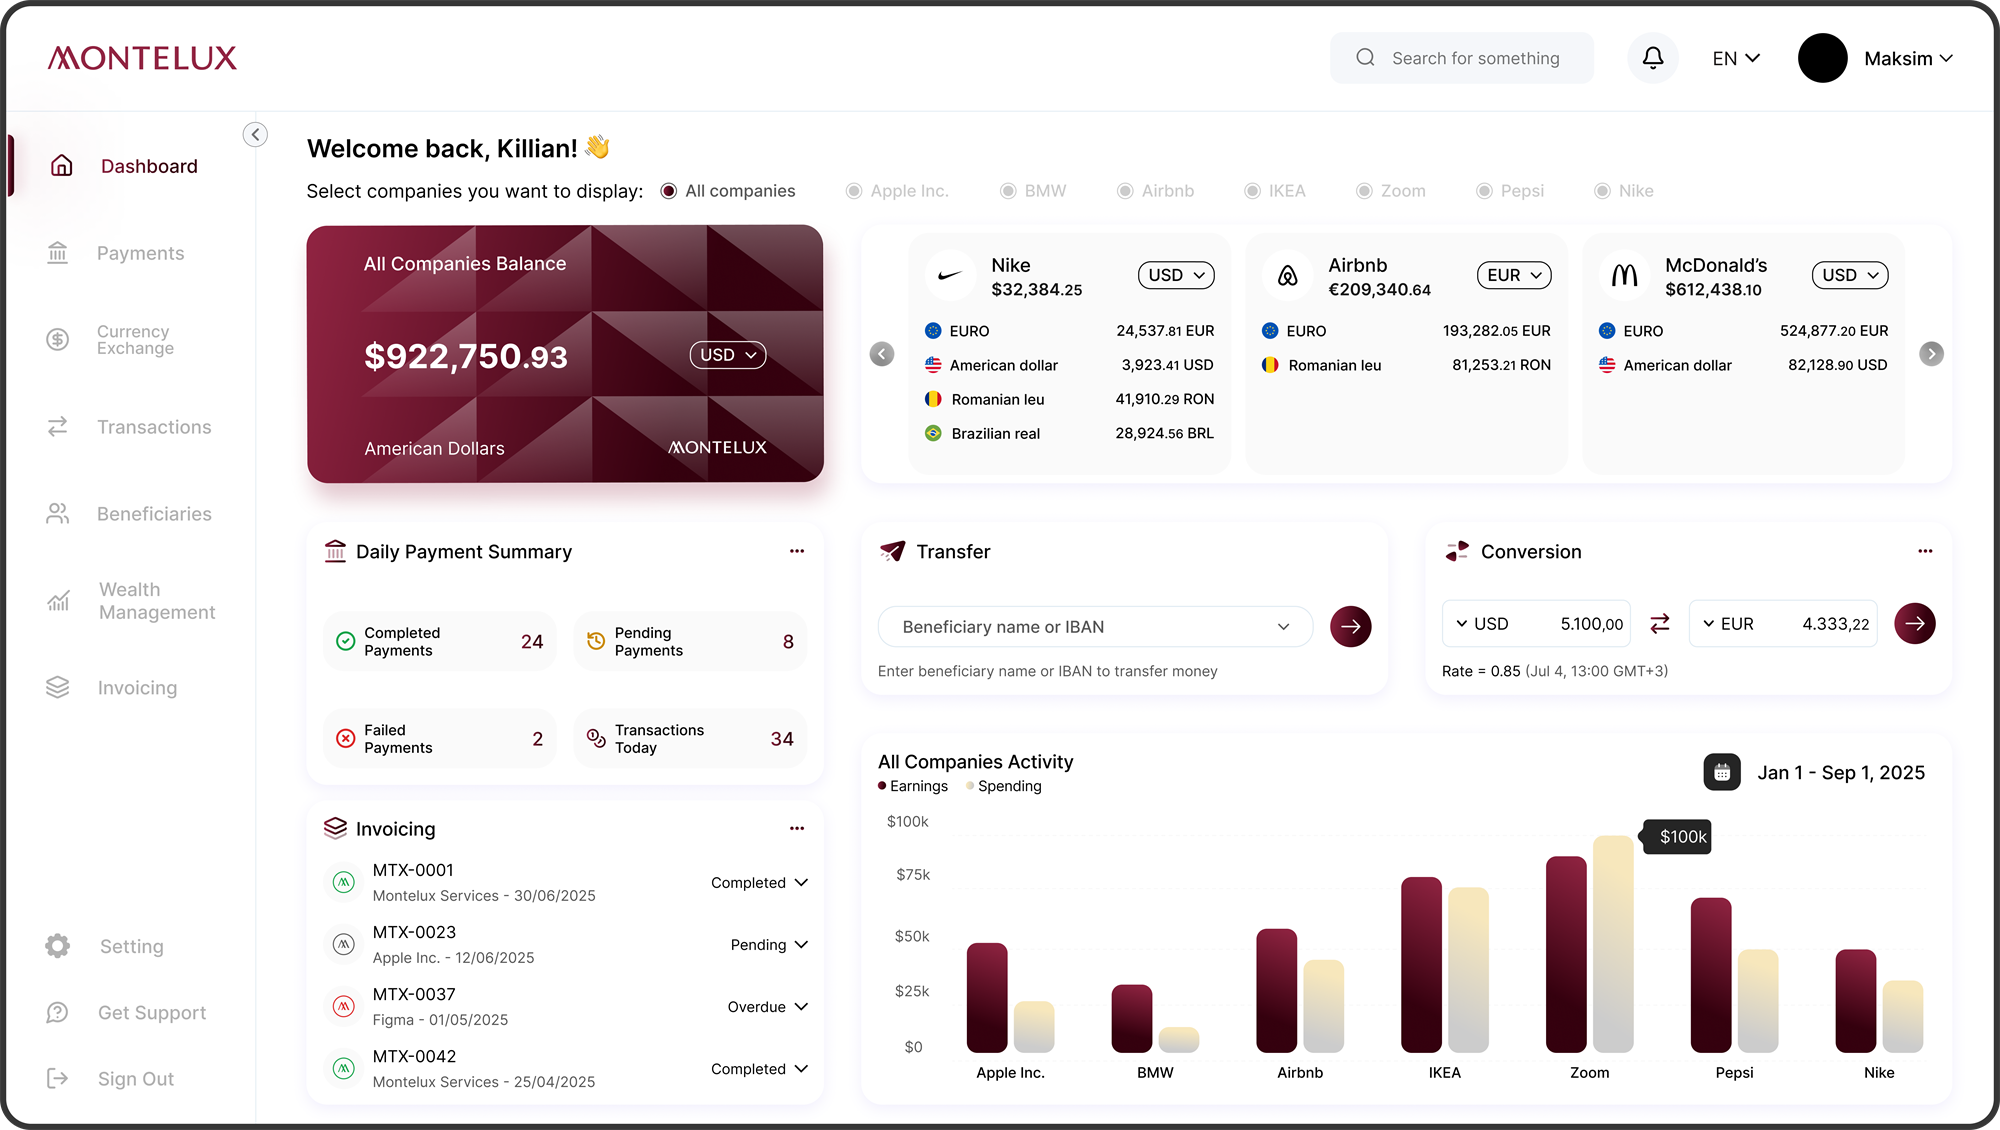The width and height of the screenshot is (2000, 1130).
Task: Select the Zoom company radio button
Action: pos(1364,191)
